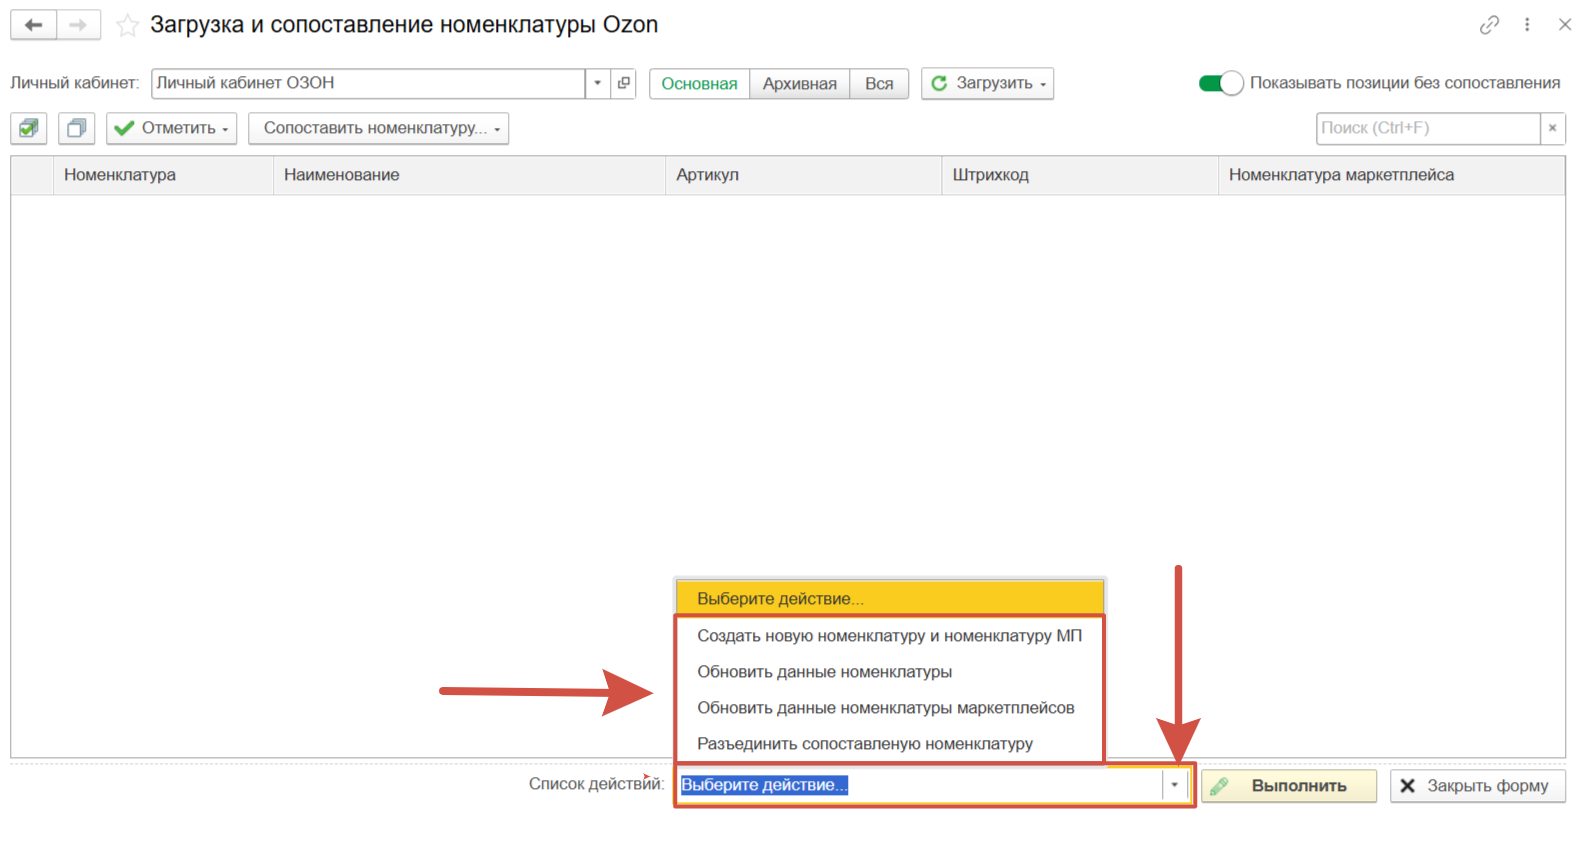Expand the Личный кабинет dropdown arrow
The image size is (1588, 853).
point(598,83)
